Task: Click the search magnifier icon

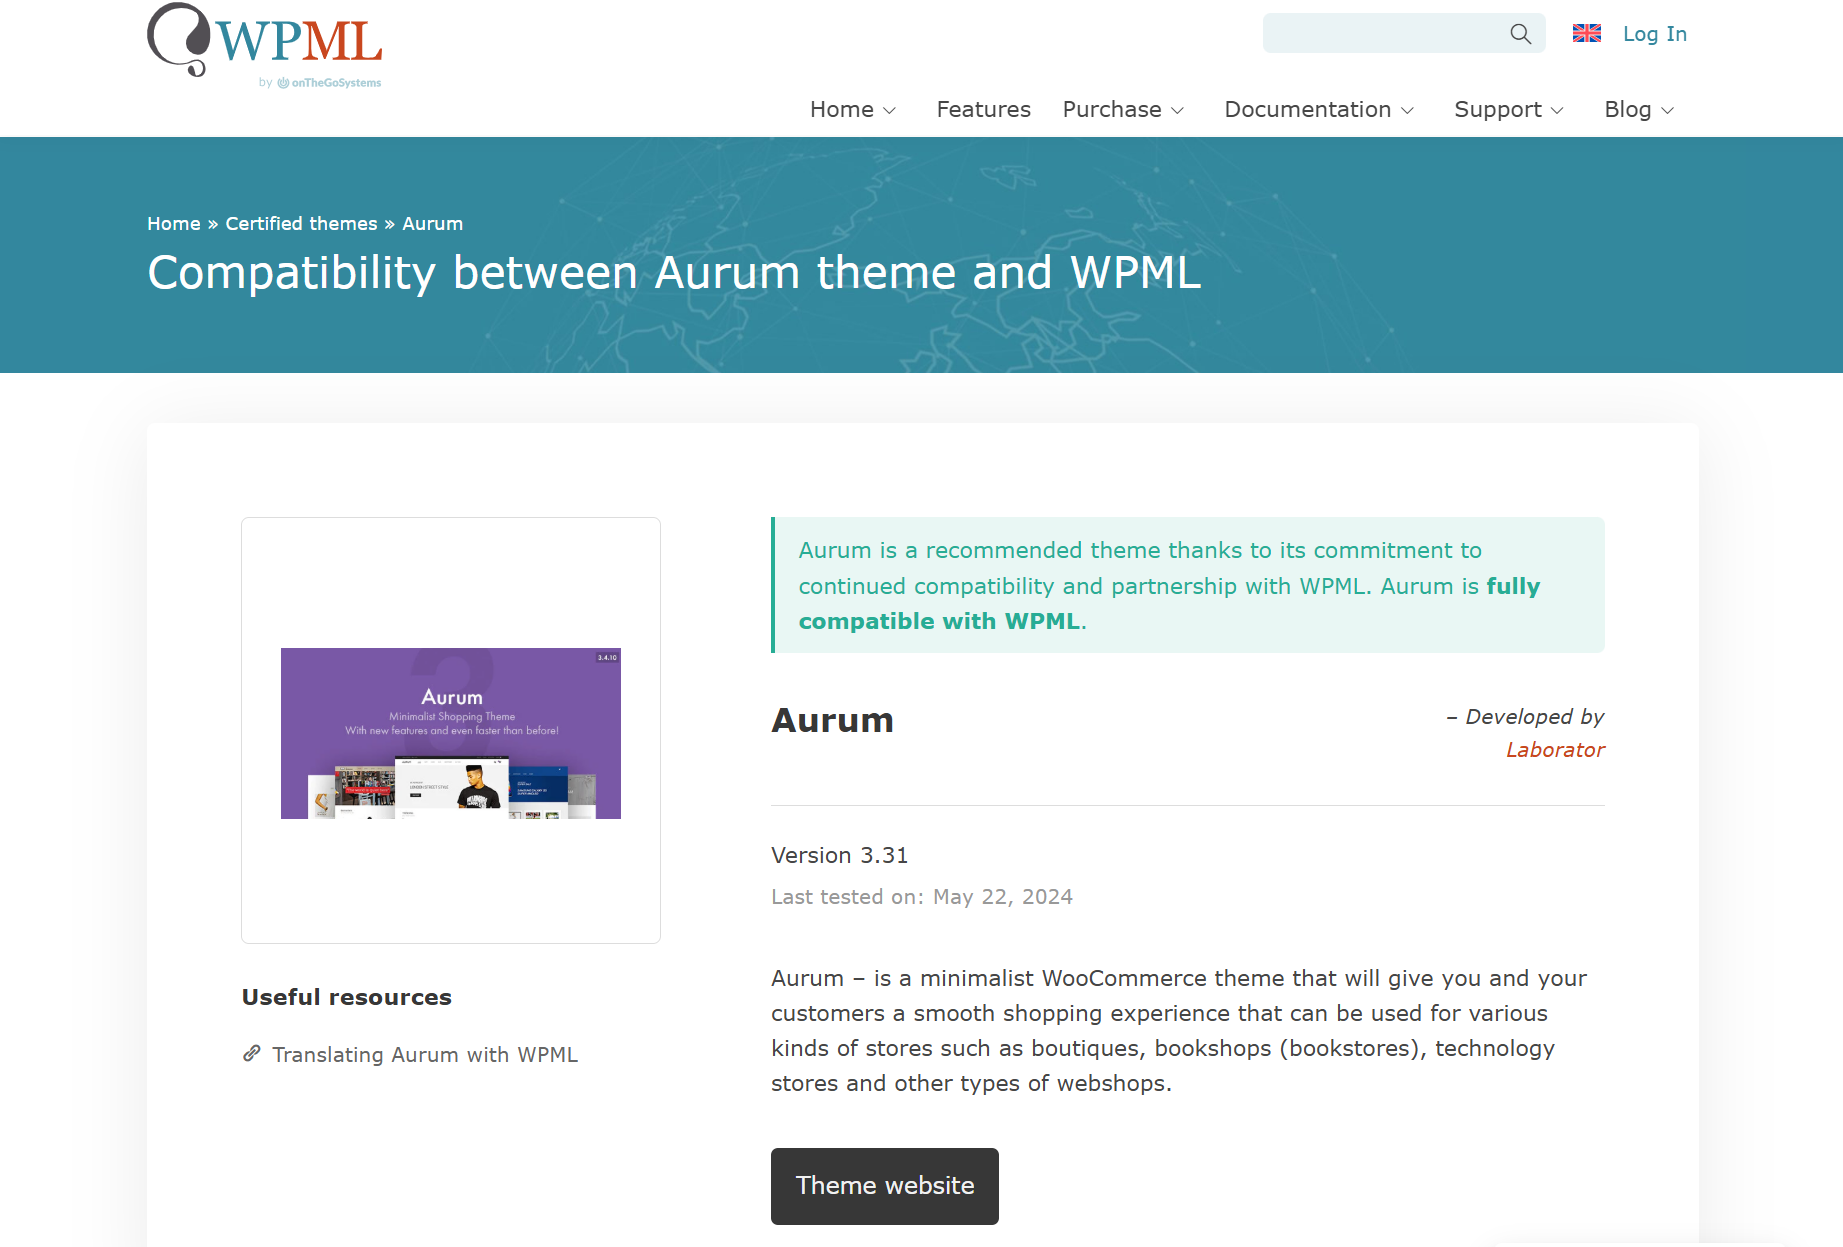Action: click(1520, 34)
